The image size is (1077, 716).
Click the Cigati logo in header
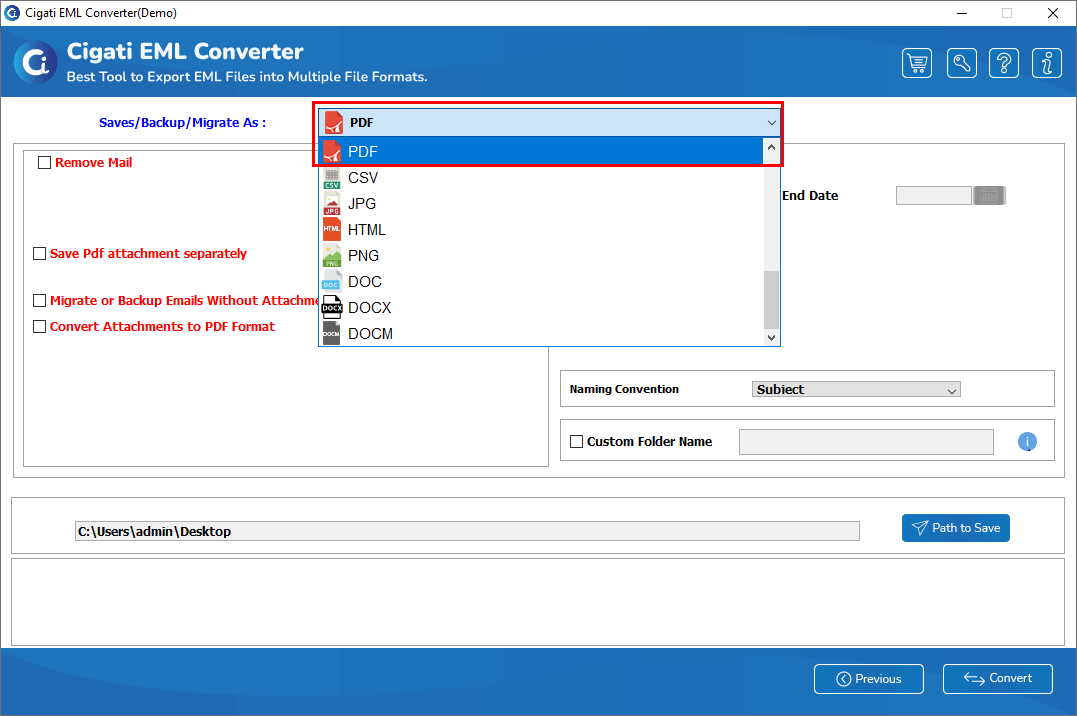[x=36, y=63]
